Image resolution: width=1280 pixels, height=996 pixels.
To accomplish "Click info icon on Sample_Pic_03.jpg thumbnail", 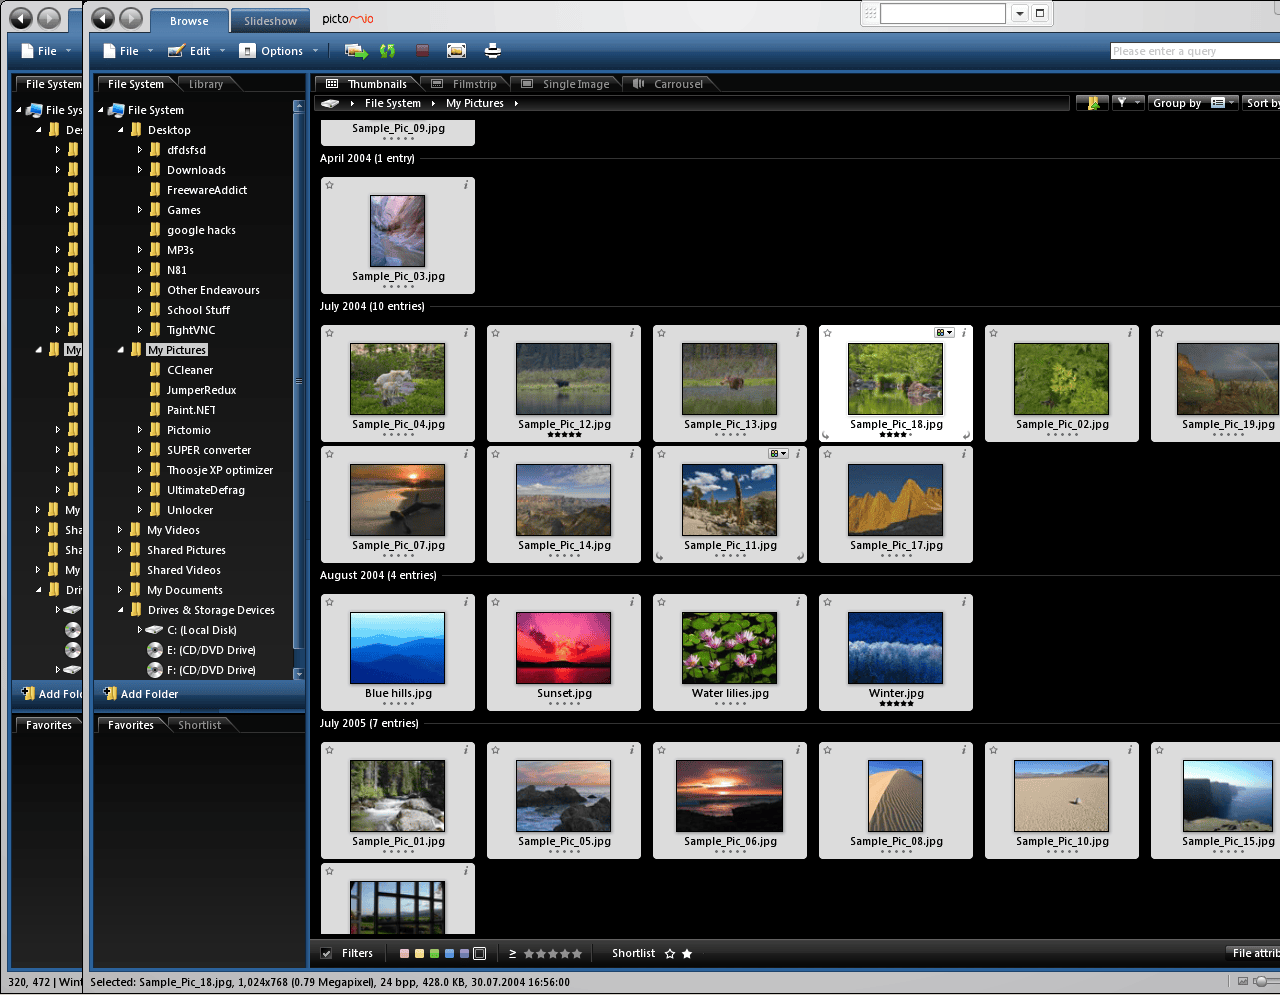I will click(466, 185).
